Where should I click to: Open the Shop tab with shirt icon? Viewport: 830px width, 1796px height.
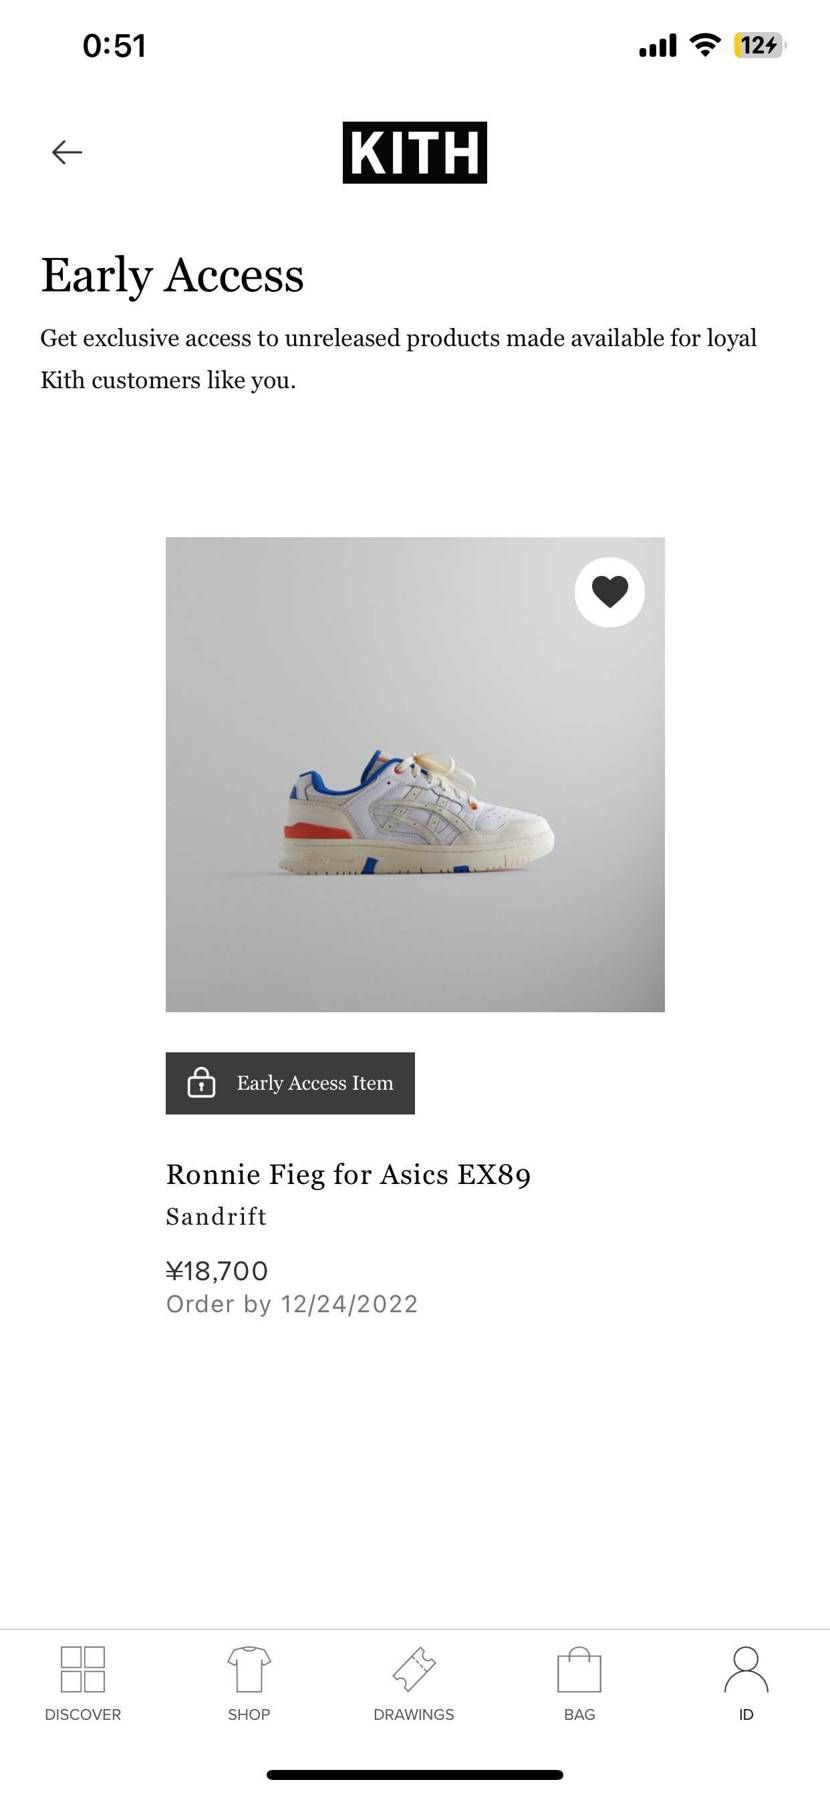249,1684
